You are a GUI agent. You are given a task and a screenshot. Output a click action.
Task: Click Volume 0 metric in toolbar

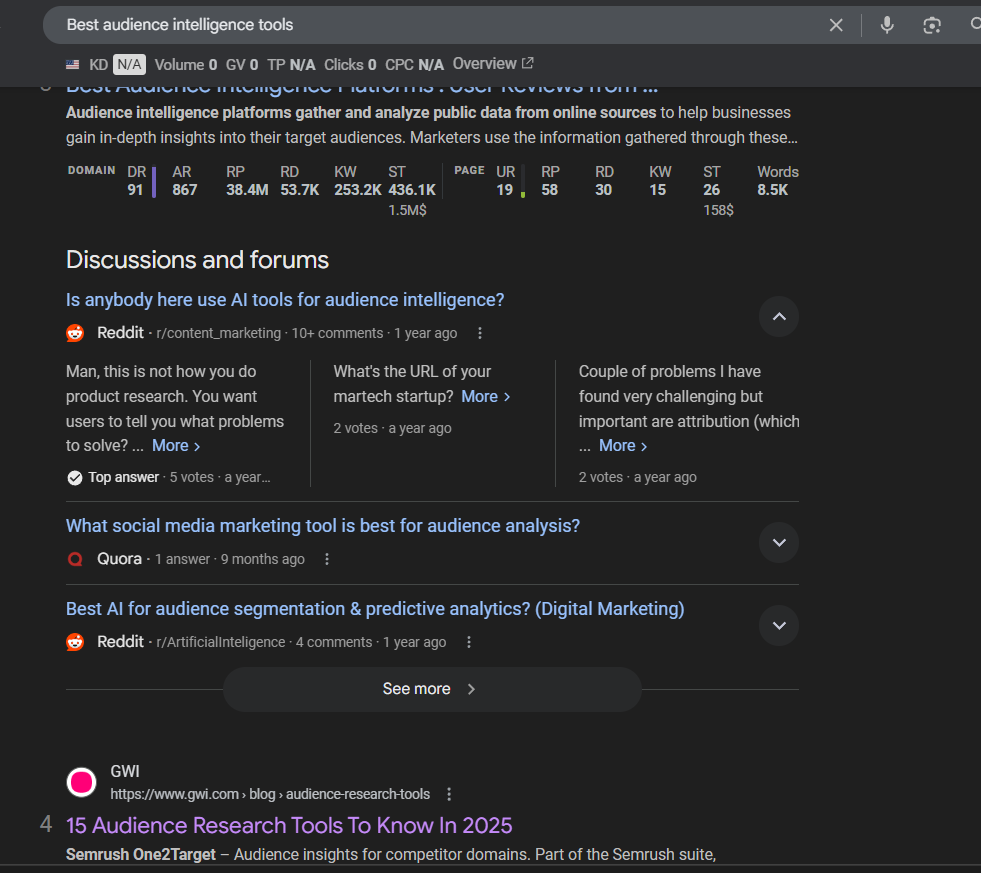pos(186,64)
